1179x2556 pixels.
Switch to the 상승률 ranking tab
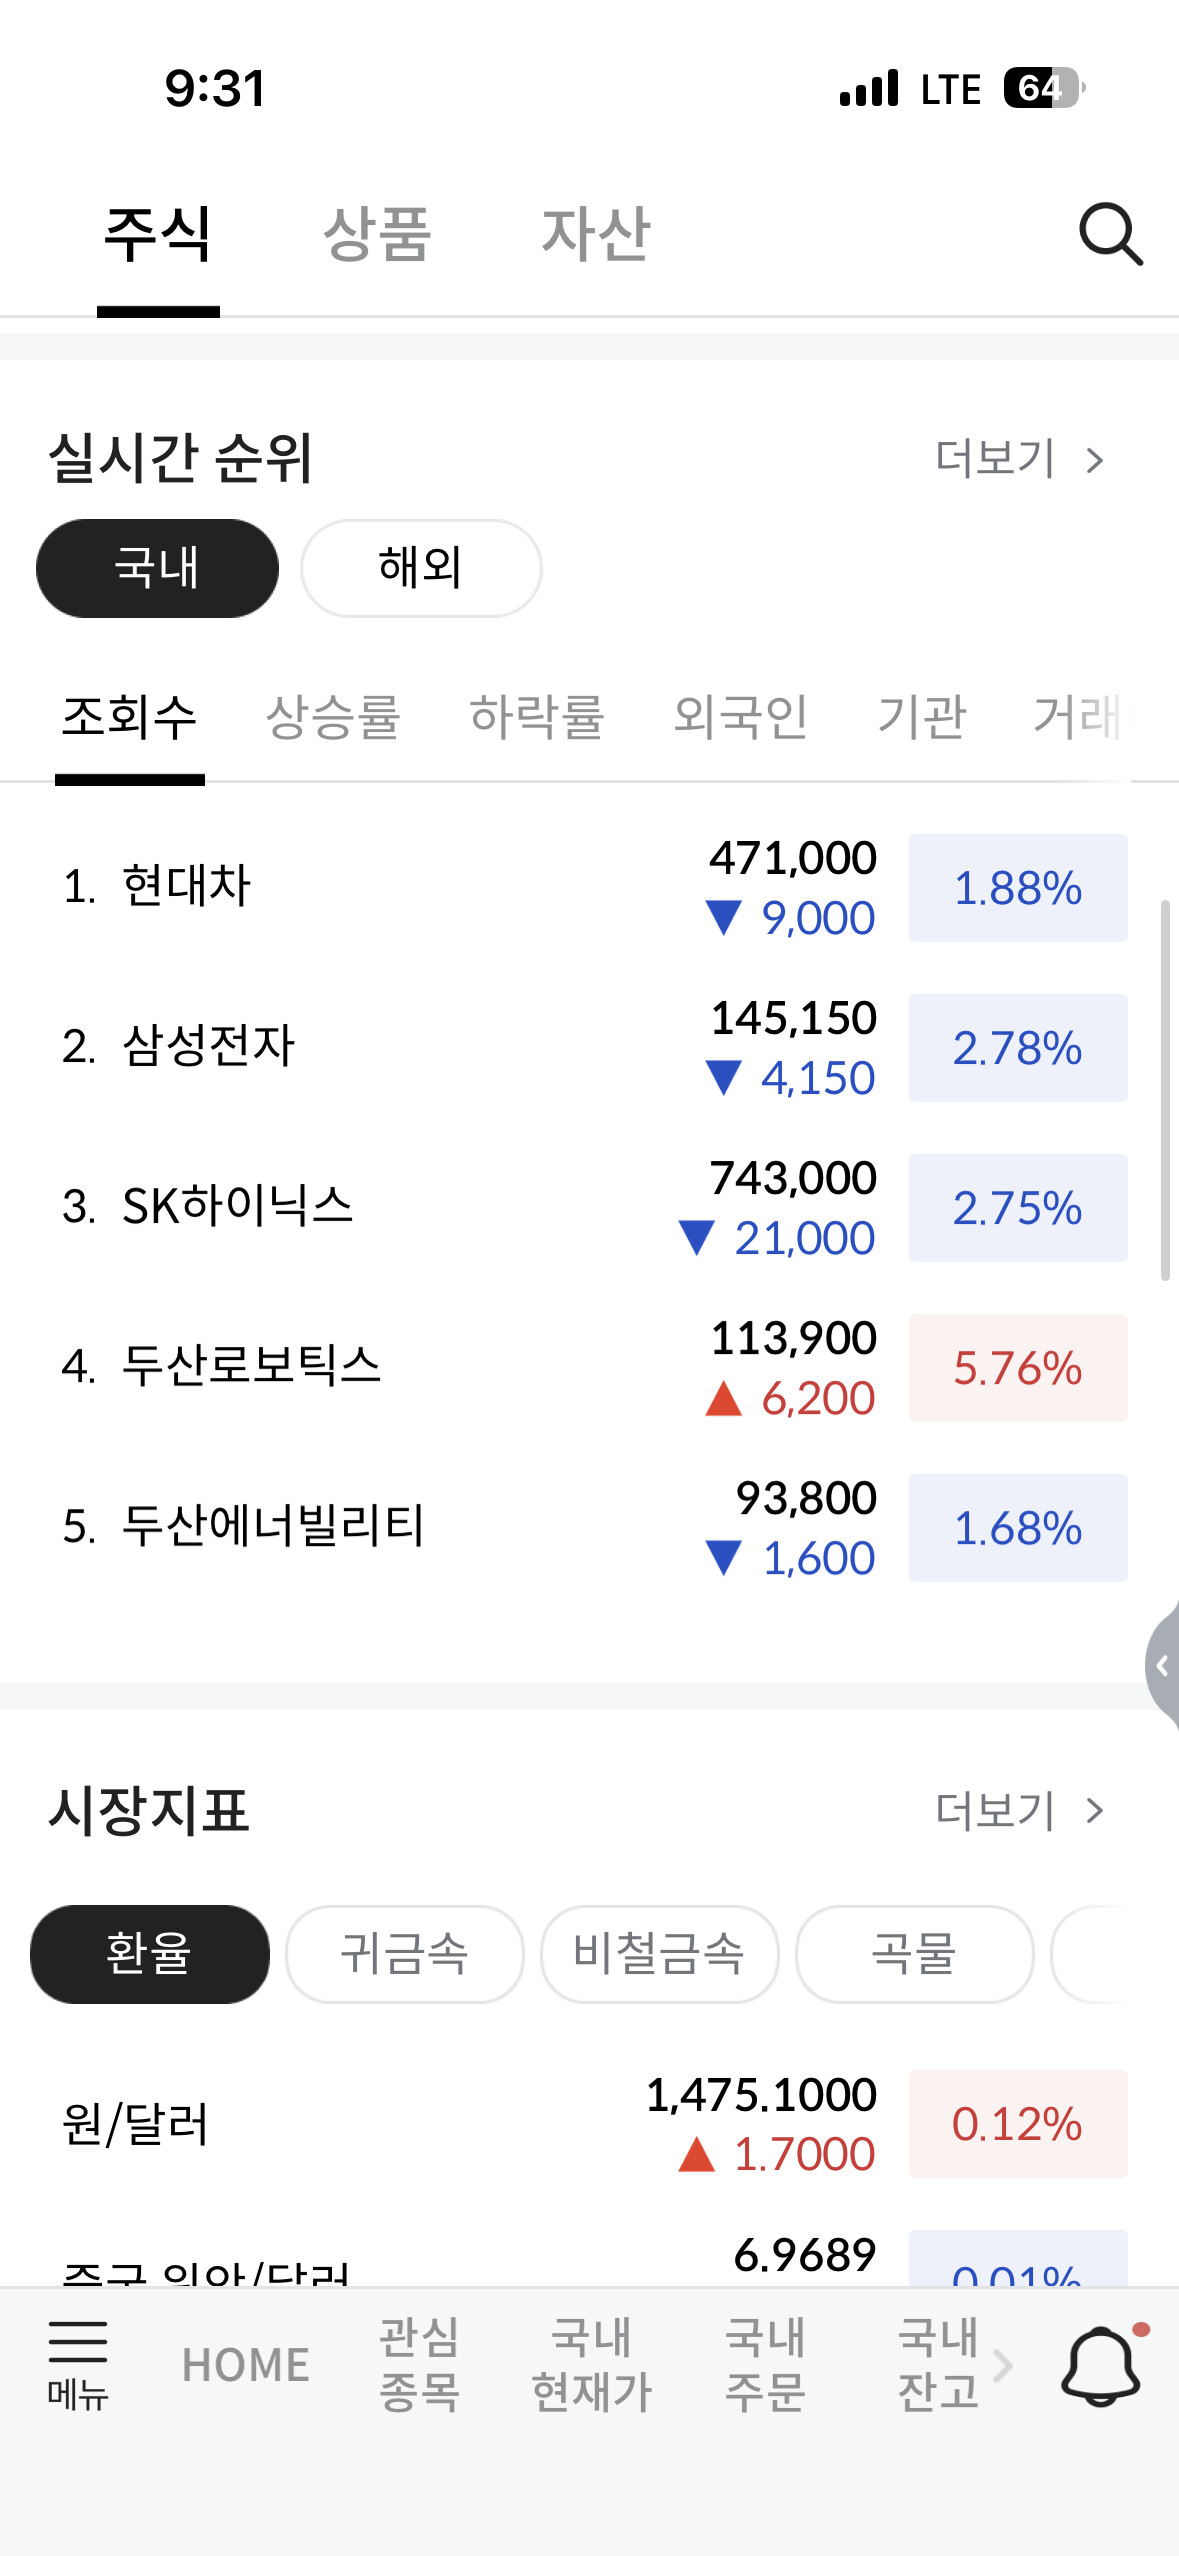click(333, 717)
